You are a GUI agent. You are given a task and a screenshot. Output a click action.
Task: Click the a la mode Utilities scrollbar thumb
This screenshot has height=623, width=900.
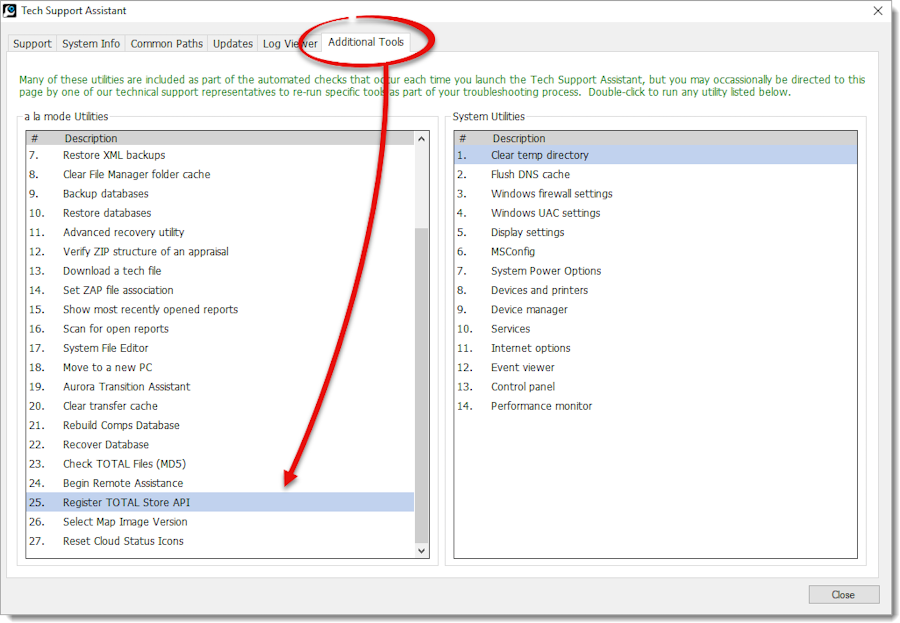(421, 385)
